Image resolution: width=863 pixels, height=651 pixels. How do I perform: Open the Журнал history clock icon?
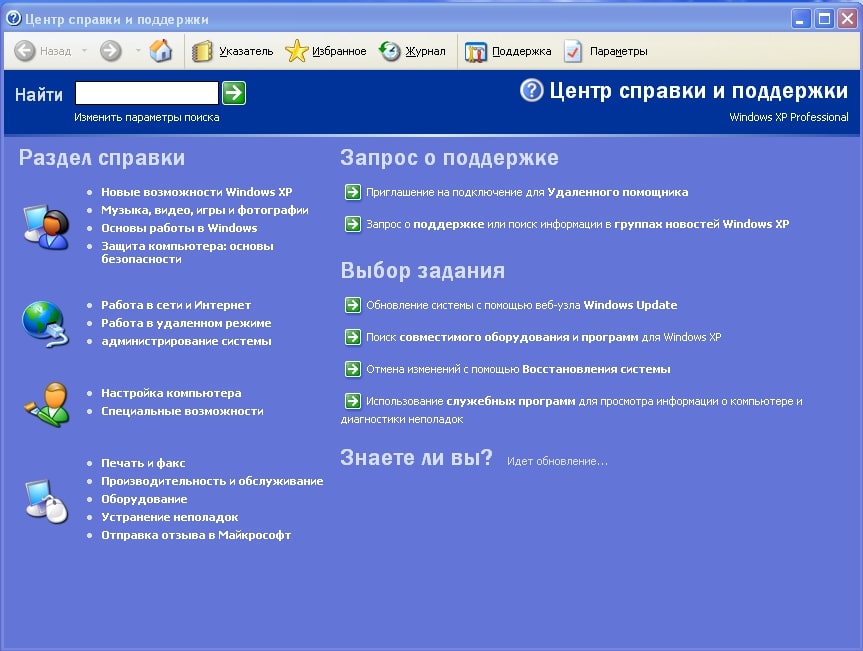(390, 51)
